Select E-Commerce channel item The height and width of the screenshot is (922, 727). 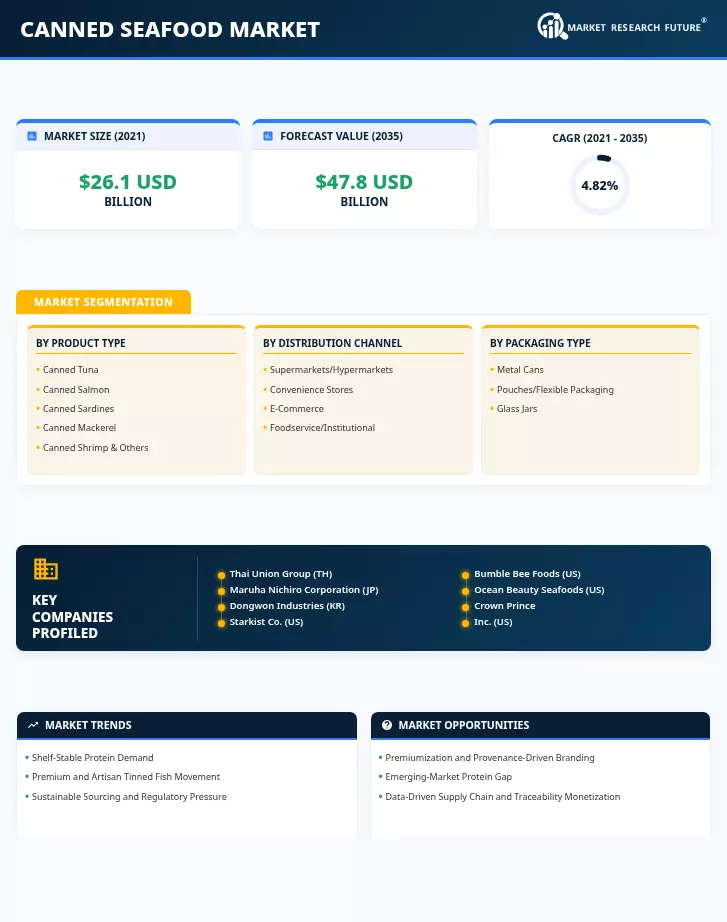click(296, 409)
